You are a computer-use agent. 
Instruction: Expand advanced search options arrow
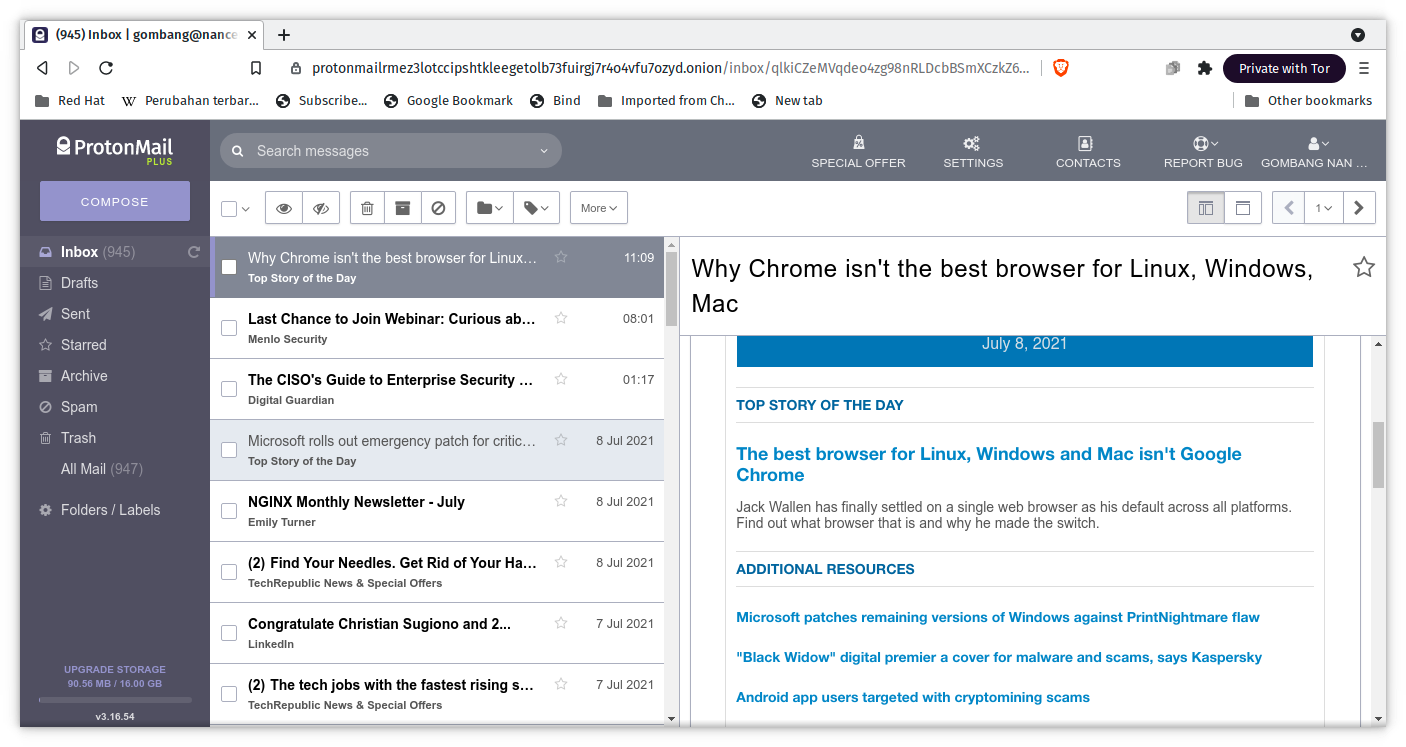pos(544,151)
